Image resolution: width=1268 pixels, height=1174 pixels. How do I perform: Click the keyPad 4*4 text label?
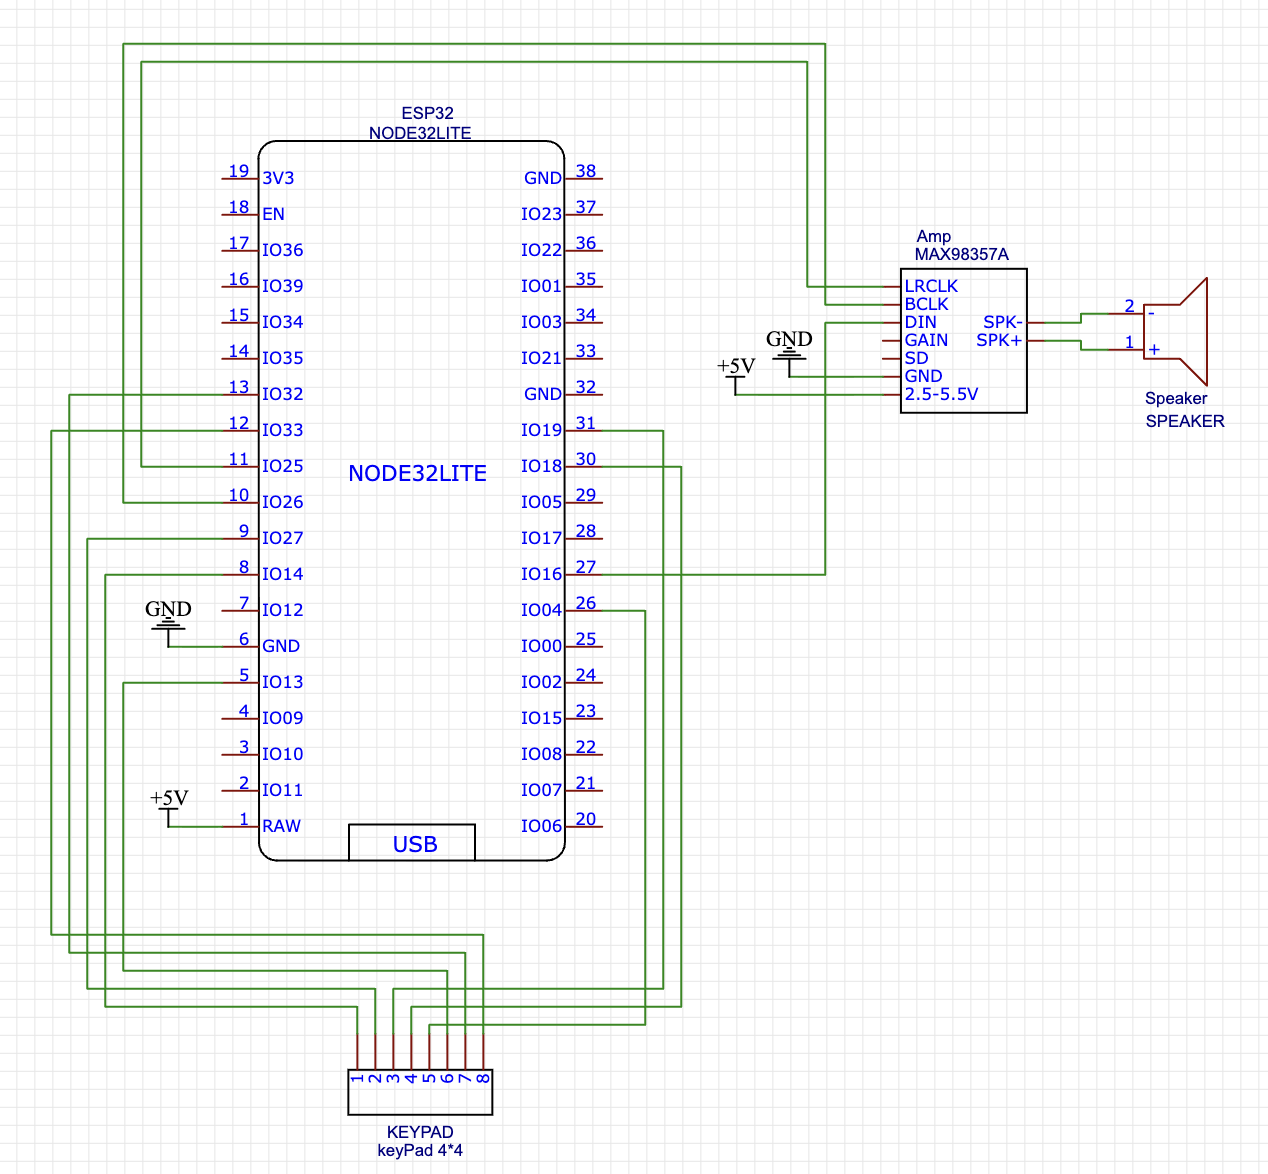coord(419,1150)
